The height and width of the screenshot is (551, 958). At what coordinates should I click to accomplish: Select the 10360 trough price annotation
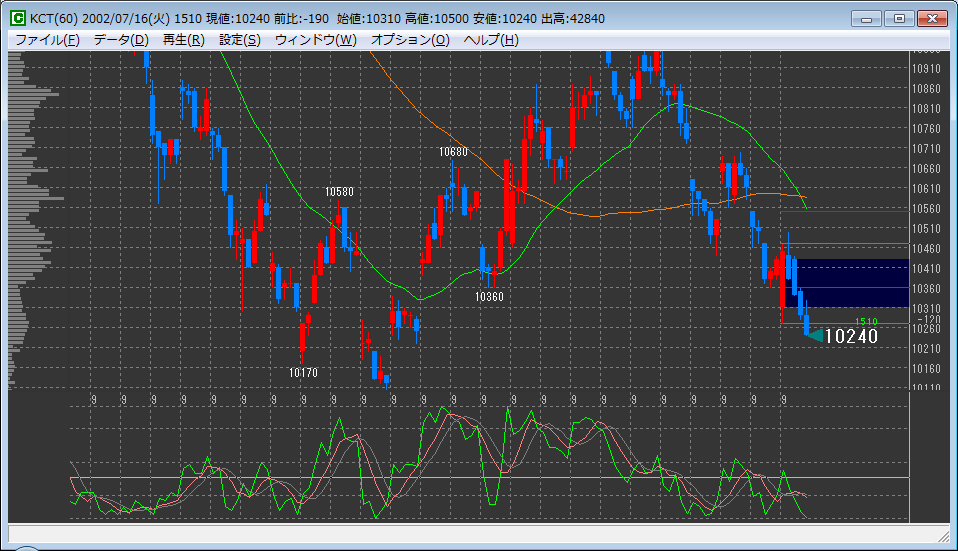[x=489, y=297]
